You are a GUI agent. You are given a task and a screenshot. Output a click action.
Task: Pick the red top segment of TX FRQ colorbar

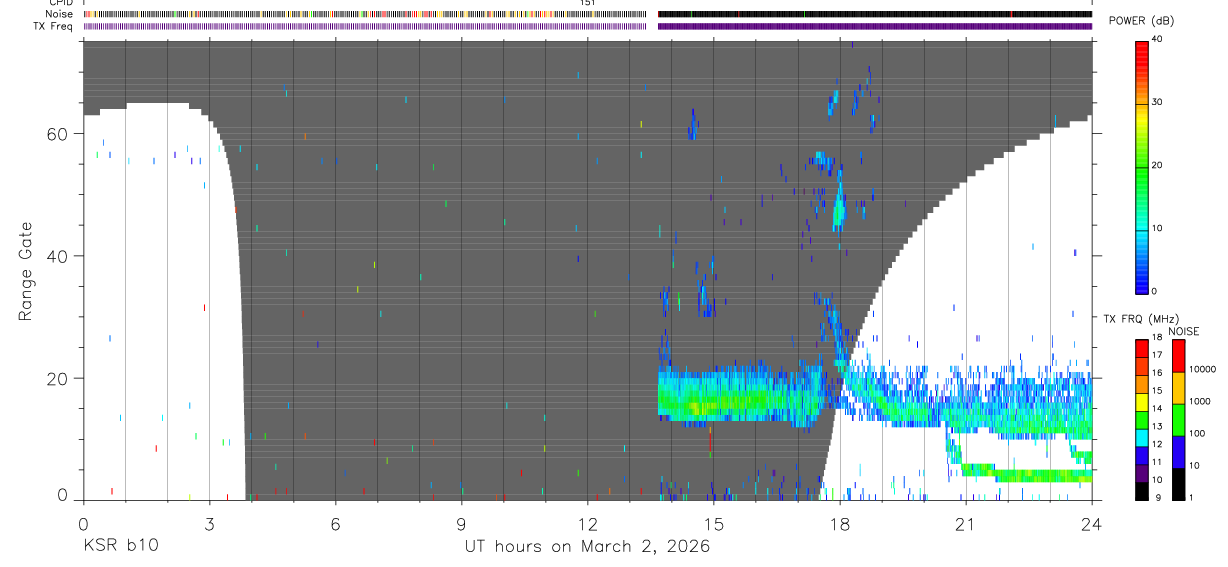coord(1142,347)
